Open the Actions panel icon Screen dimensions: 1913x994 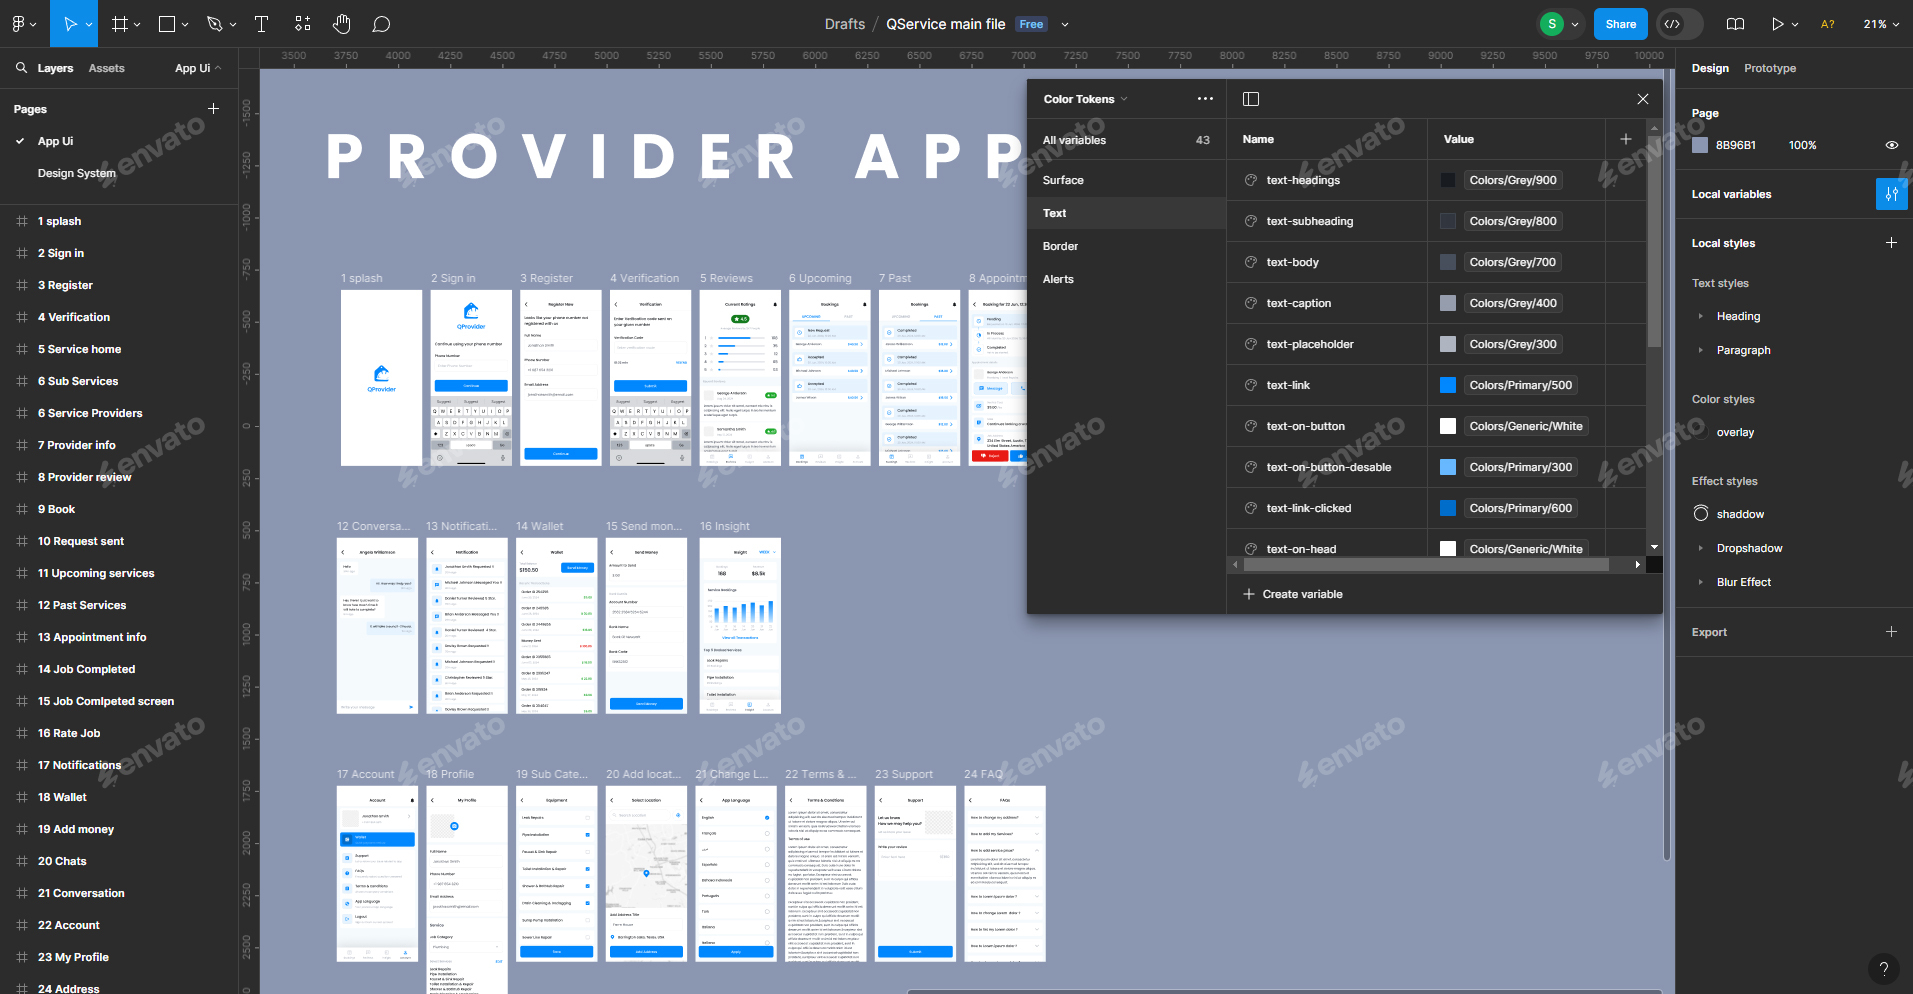tap(302, 23)
